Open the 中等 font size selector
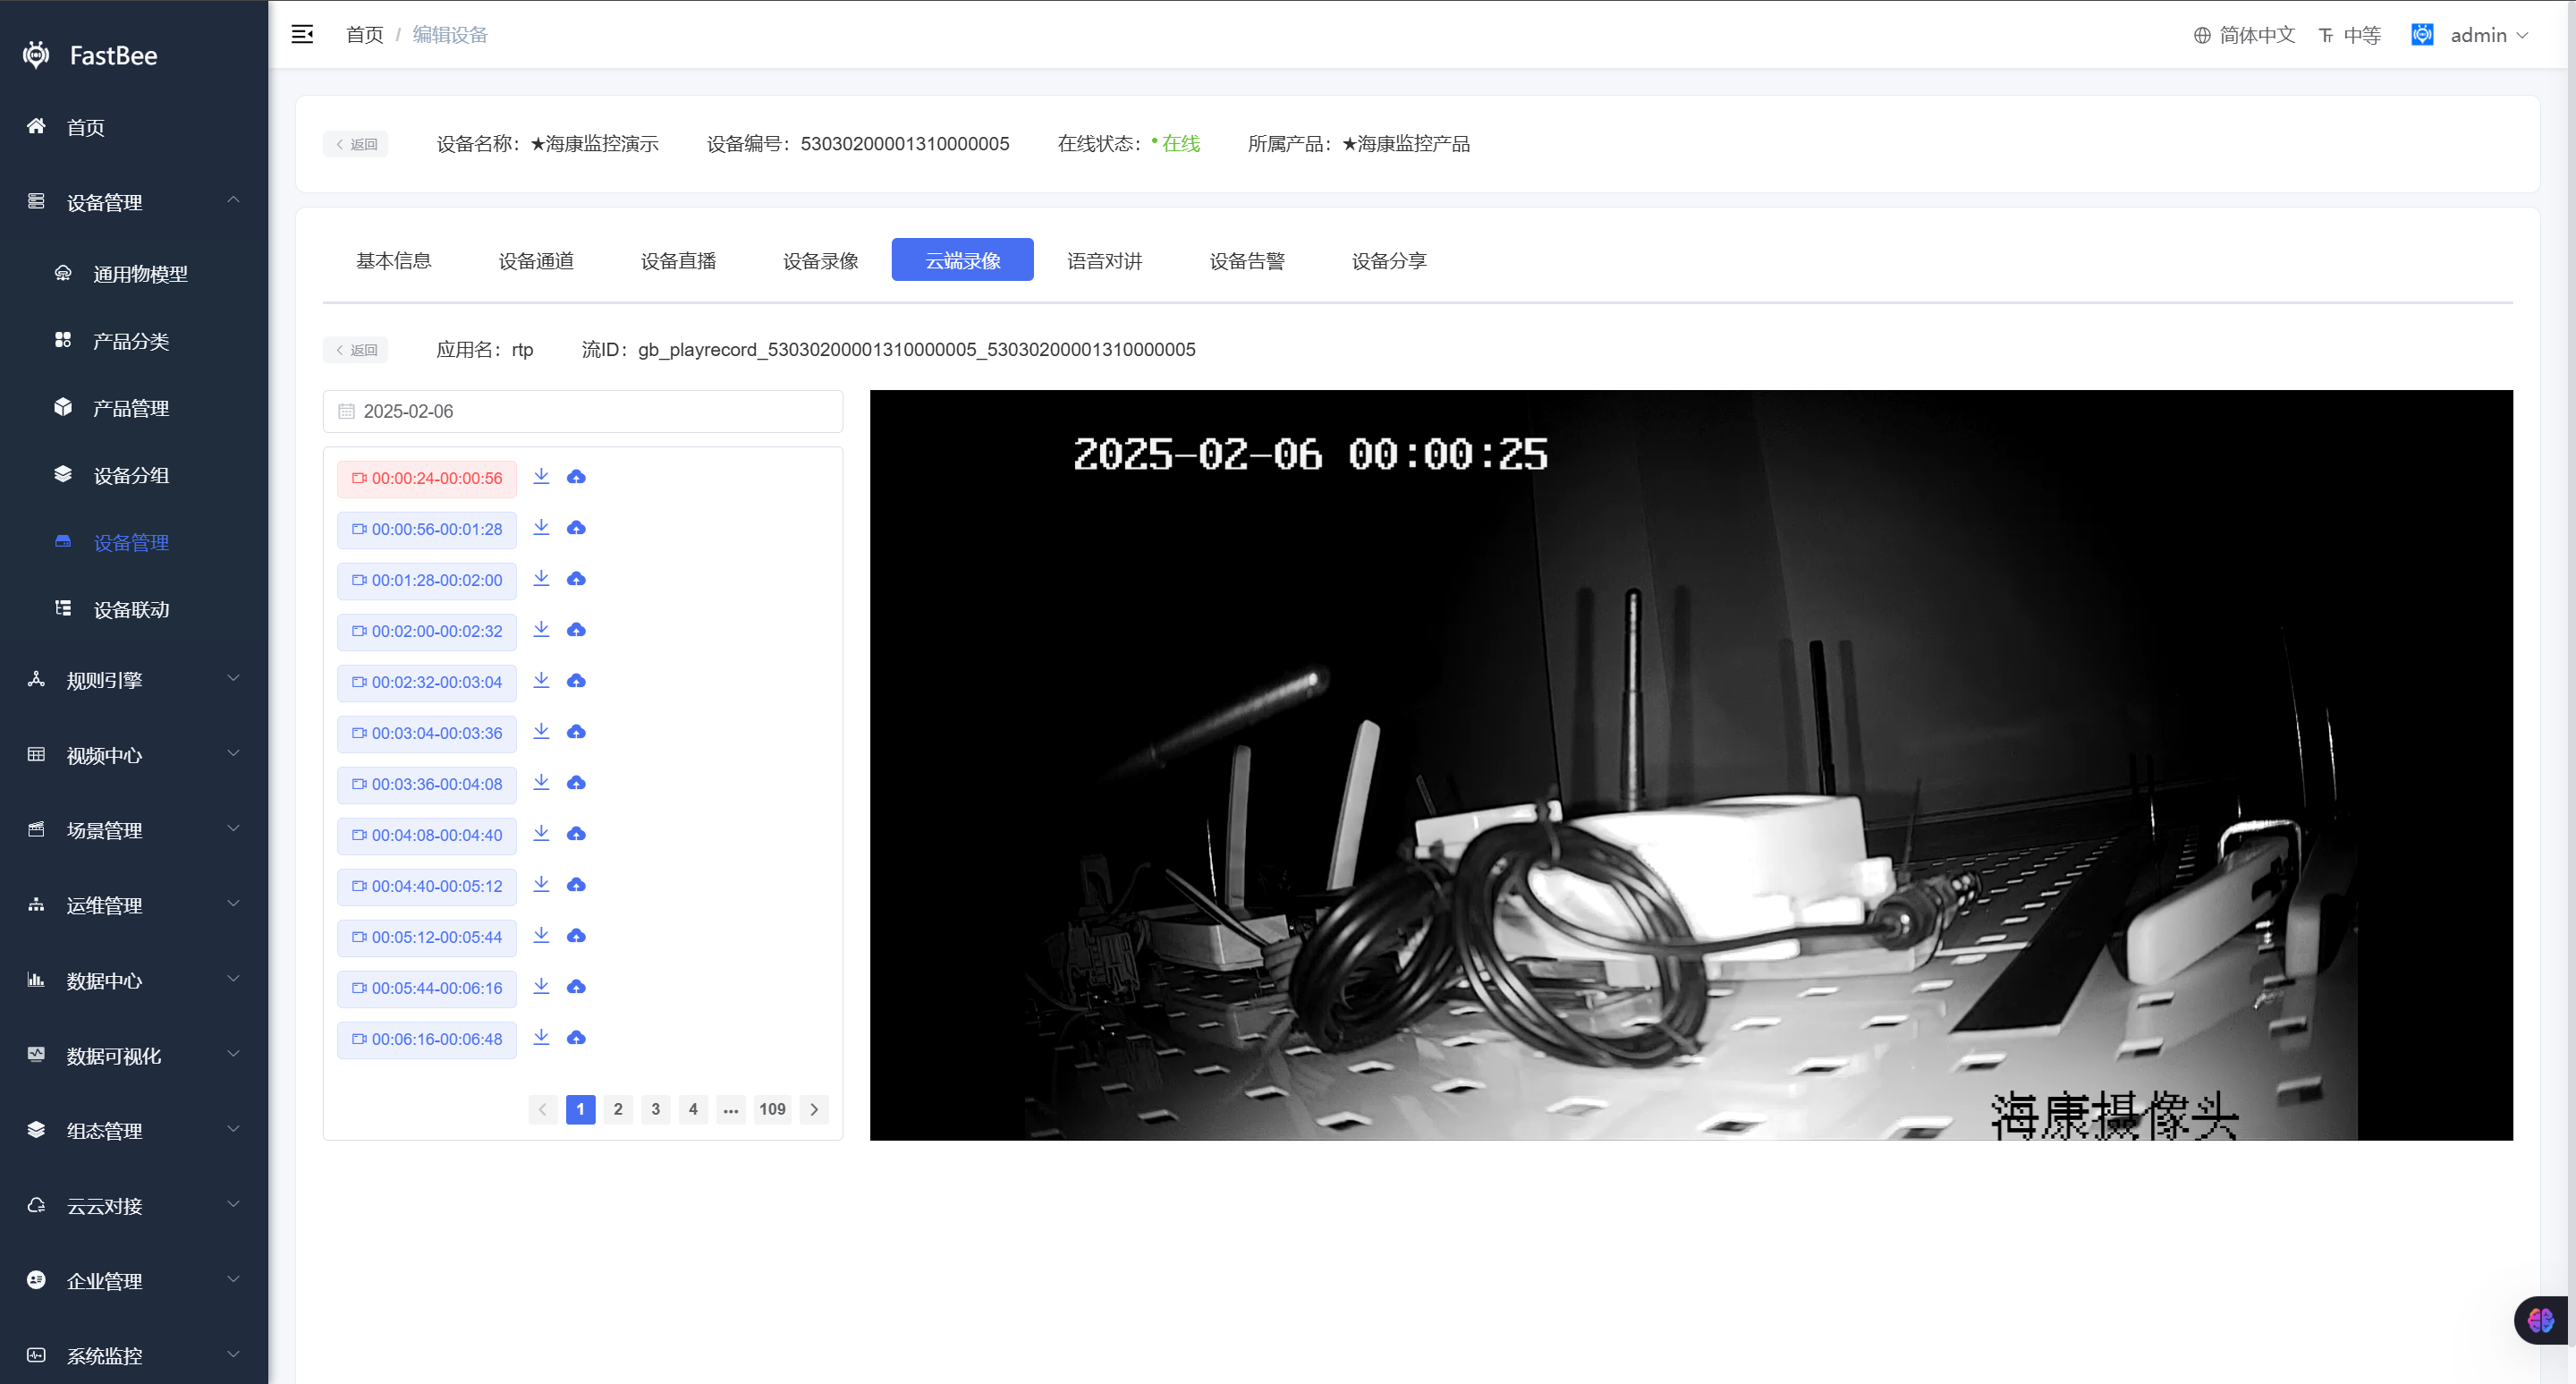Viewport: 2576px width, 1384px height. [x=2349, y=35]
